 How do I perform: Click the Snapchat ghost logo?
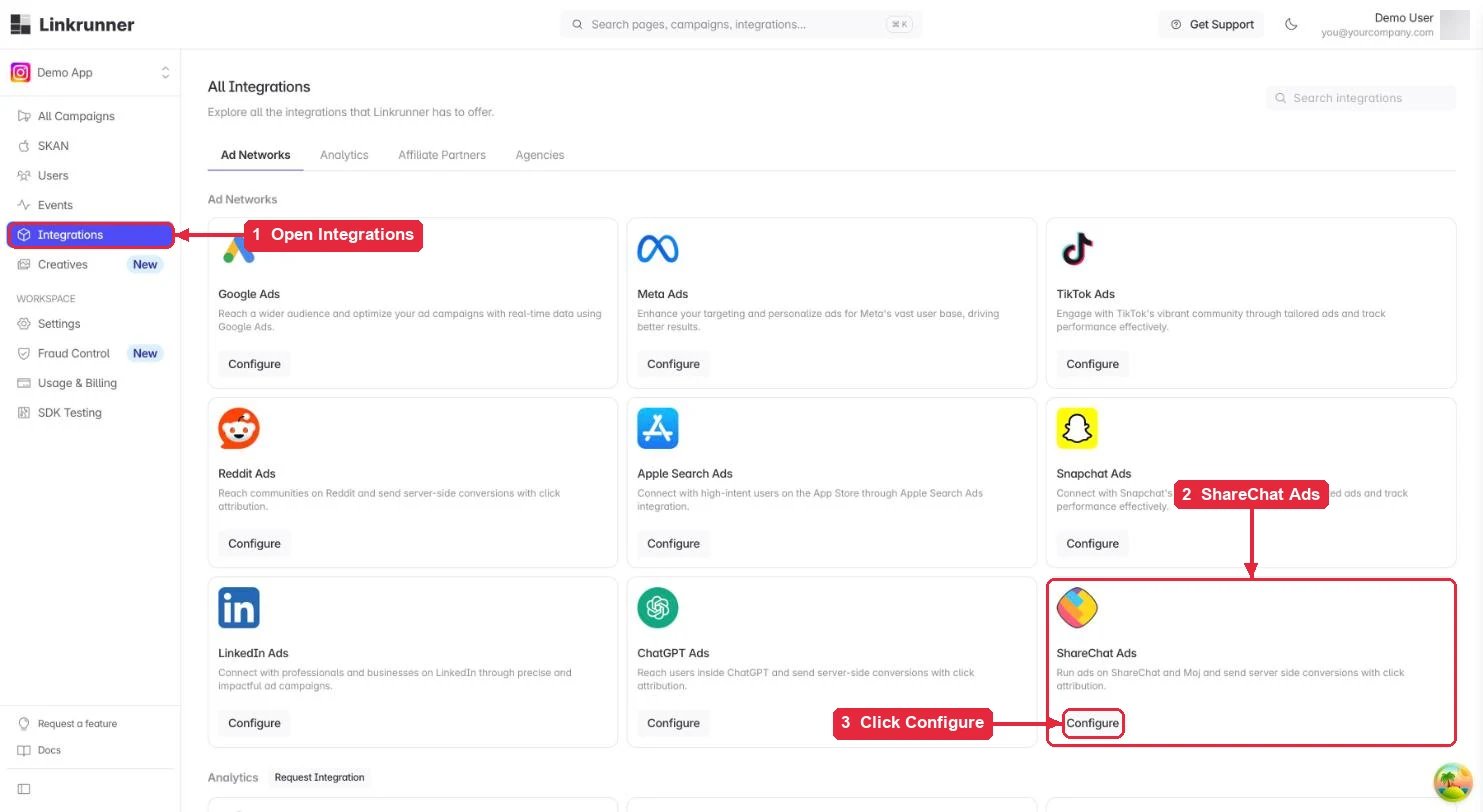(x=1077, y=429)
